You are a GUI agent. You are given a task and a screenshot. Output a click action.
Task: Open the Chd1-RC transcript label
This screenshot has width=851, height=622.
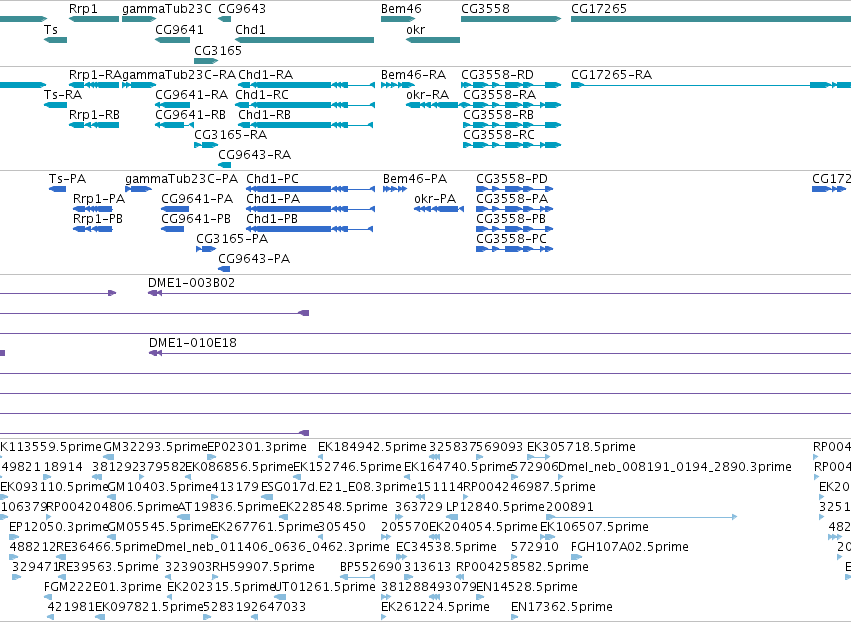coord(262,94)
